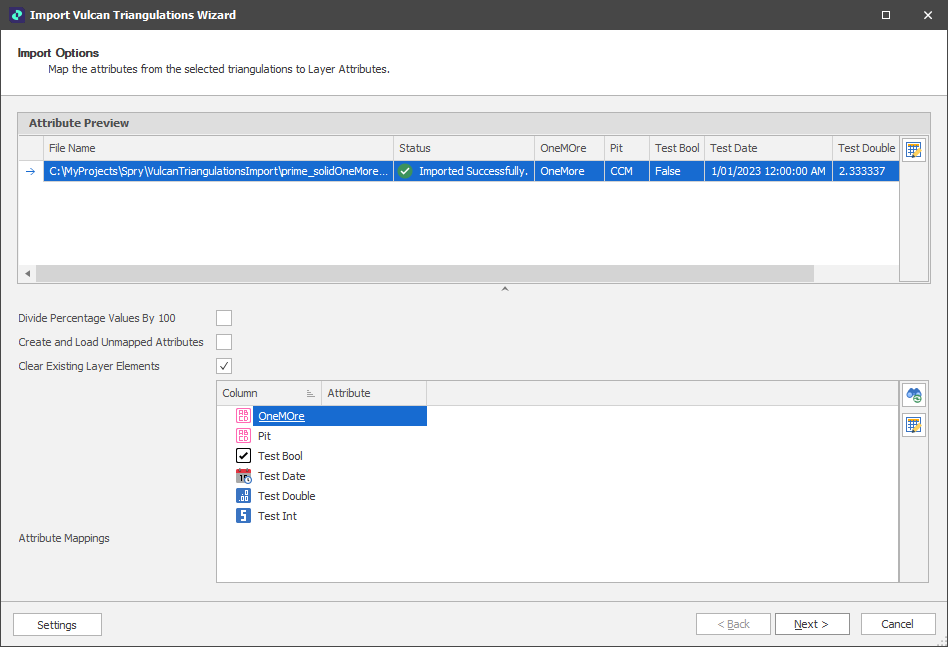
Task: Click the Imported Successfully status cell
Action: 464,171
